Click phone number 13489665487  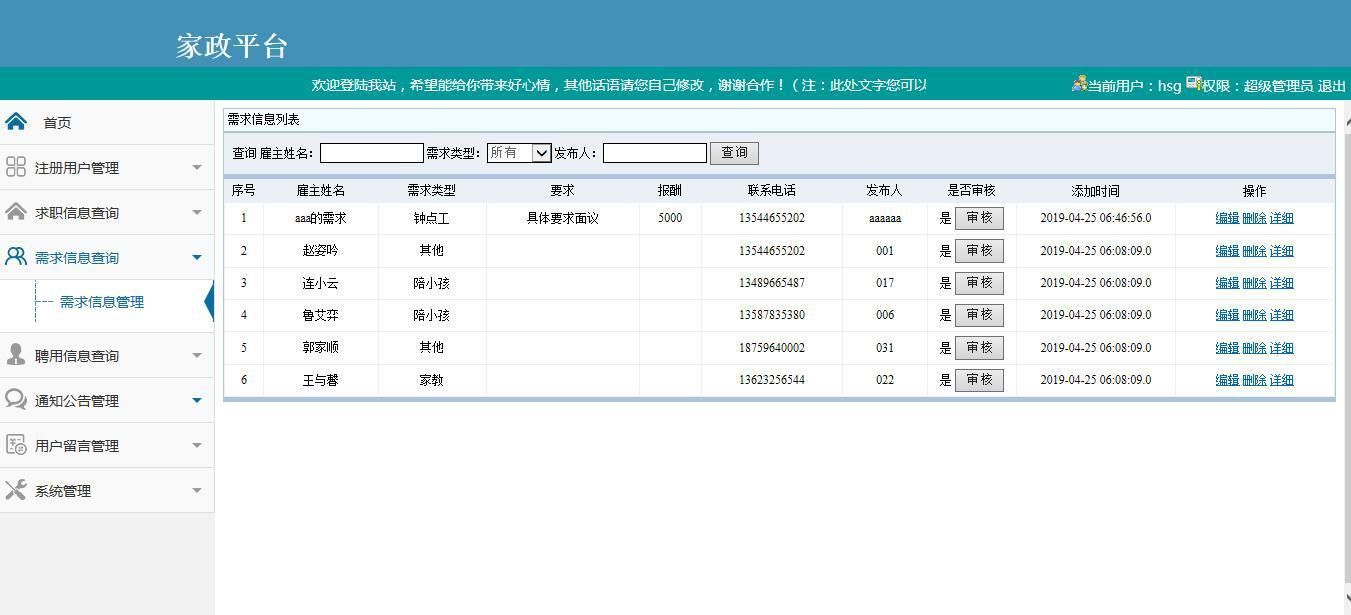tap(772, 283)
